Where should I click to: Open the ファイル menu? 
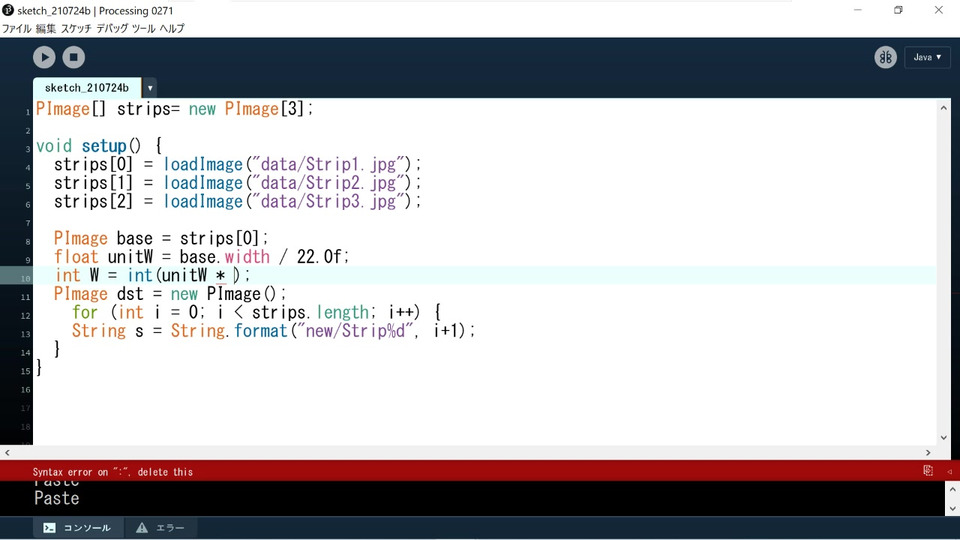[x=16, y=28]
